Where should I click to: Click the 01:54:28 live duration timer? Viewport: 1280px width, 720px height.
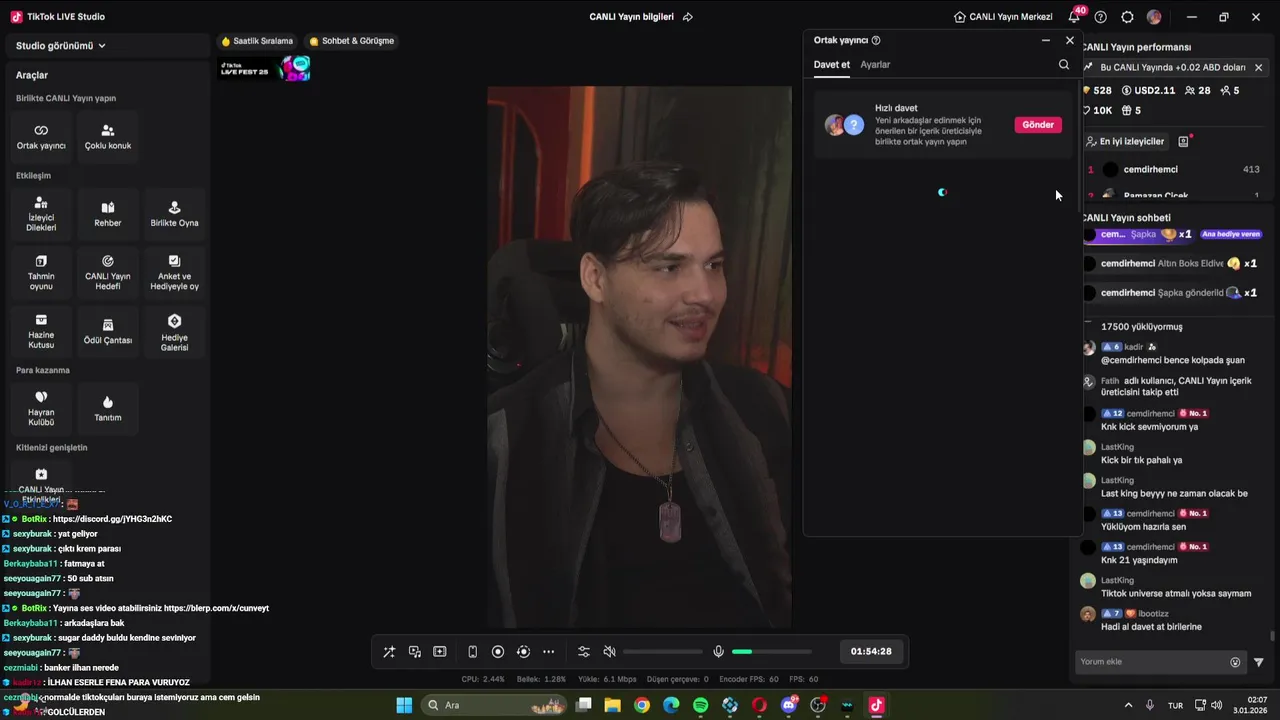pyautogui.click(x=871, y=651)
